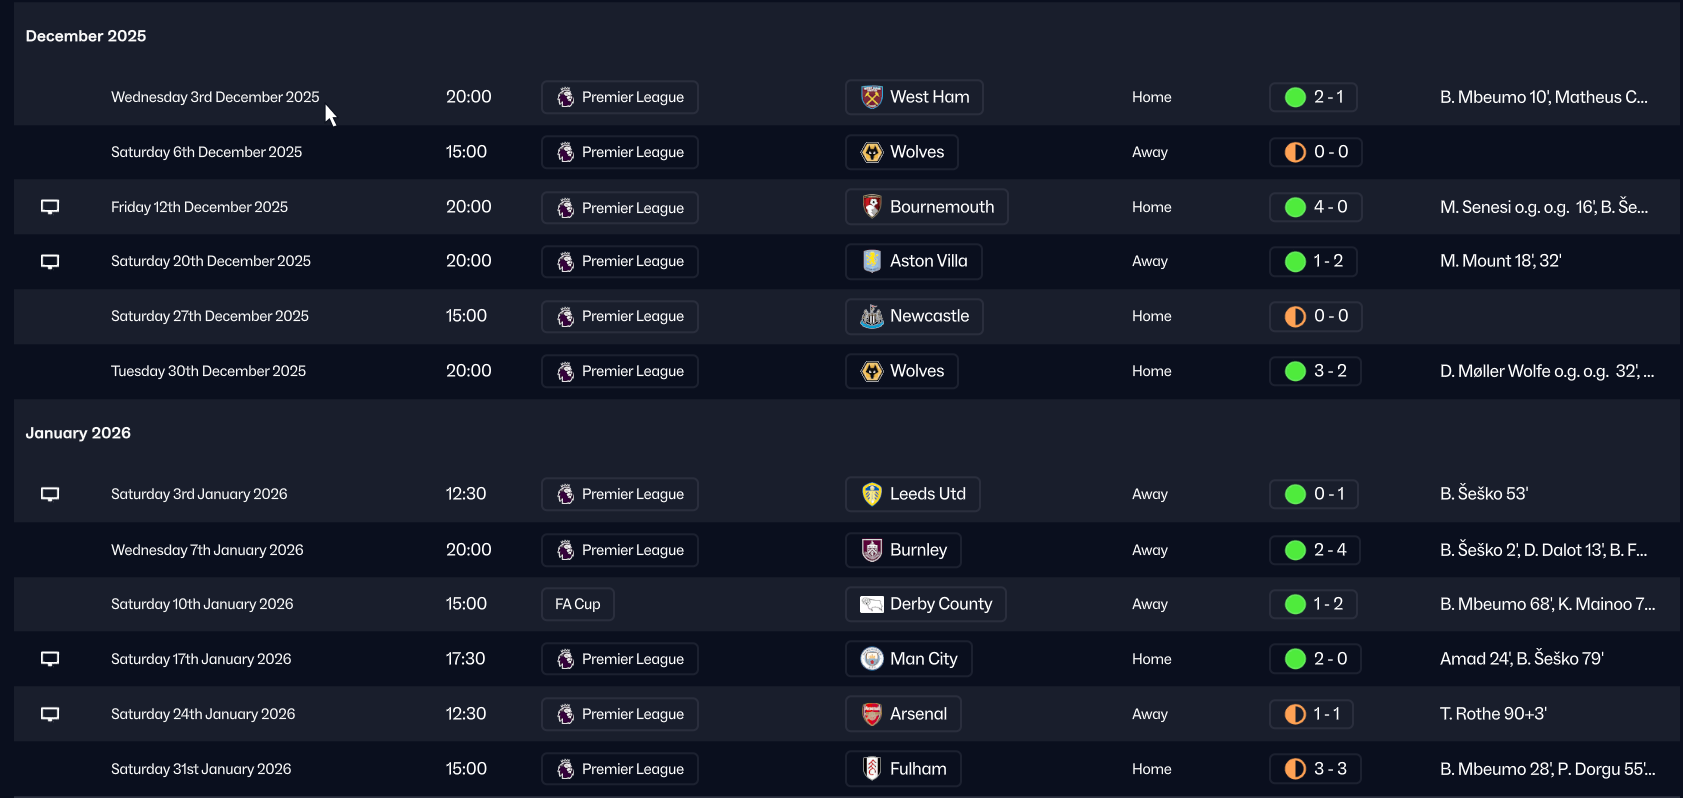Viewport: 1683px width, 798px height.
Task: Click the orange draw indicator for Arsenal
Action: pos(1295,714)
